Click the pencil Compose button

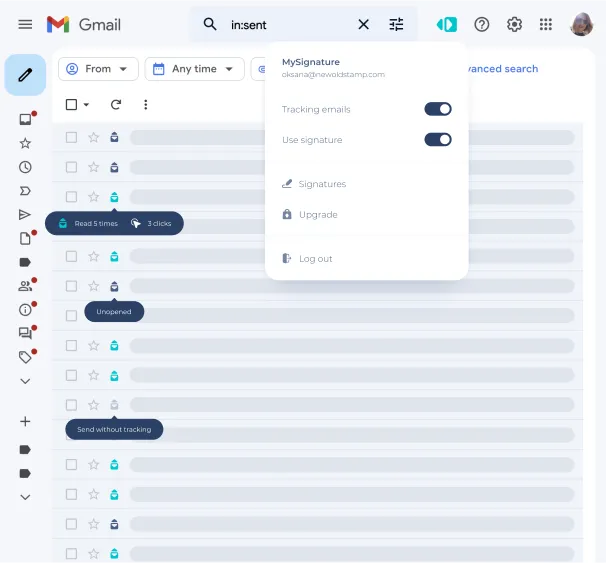(25, 75)
